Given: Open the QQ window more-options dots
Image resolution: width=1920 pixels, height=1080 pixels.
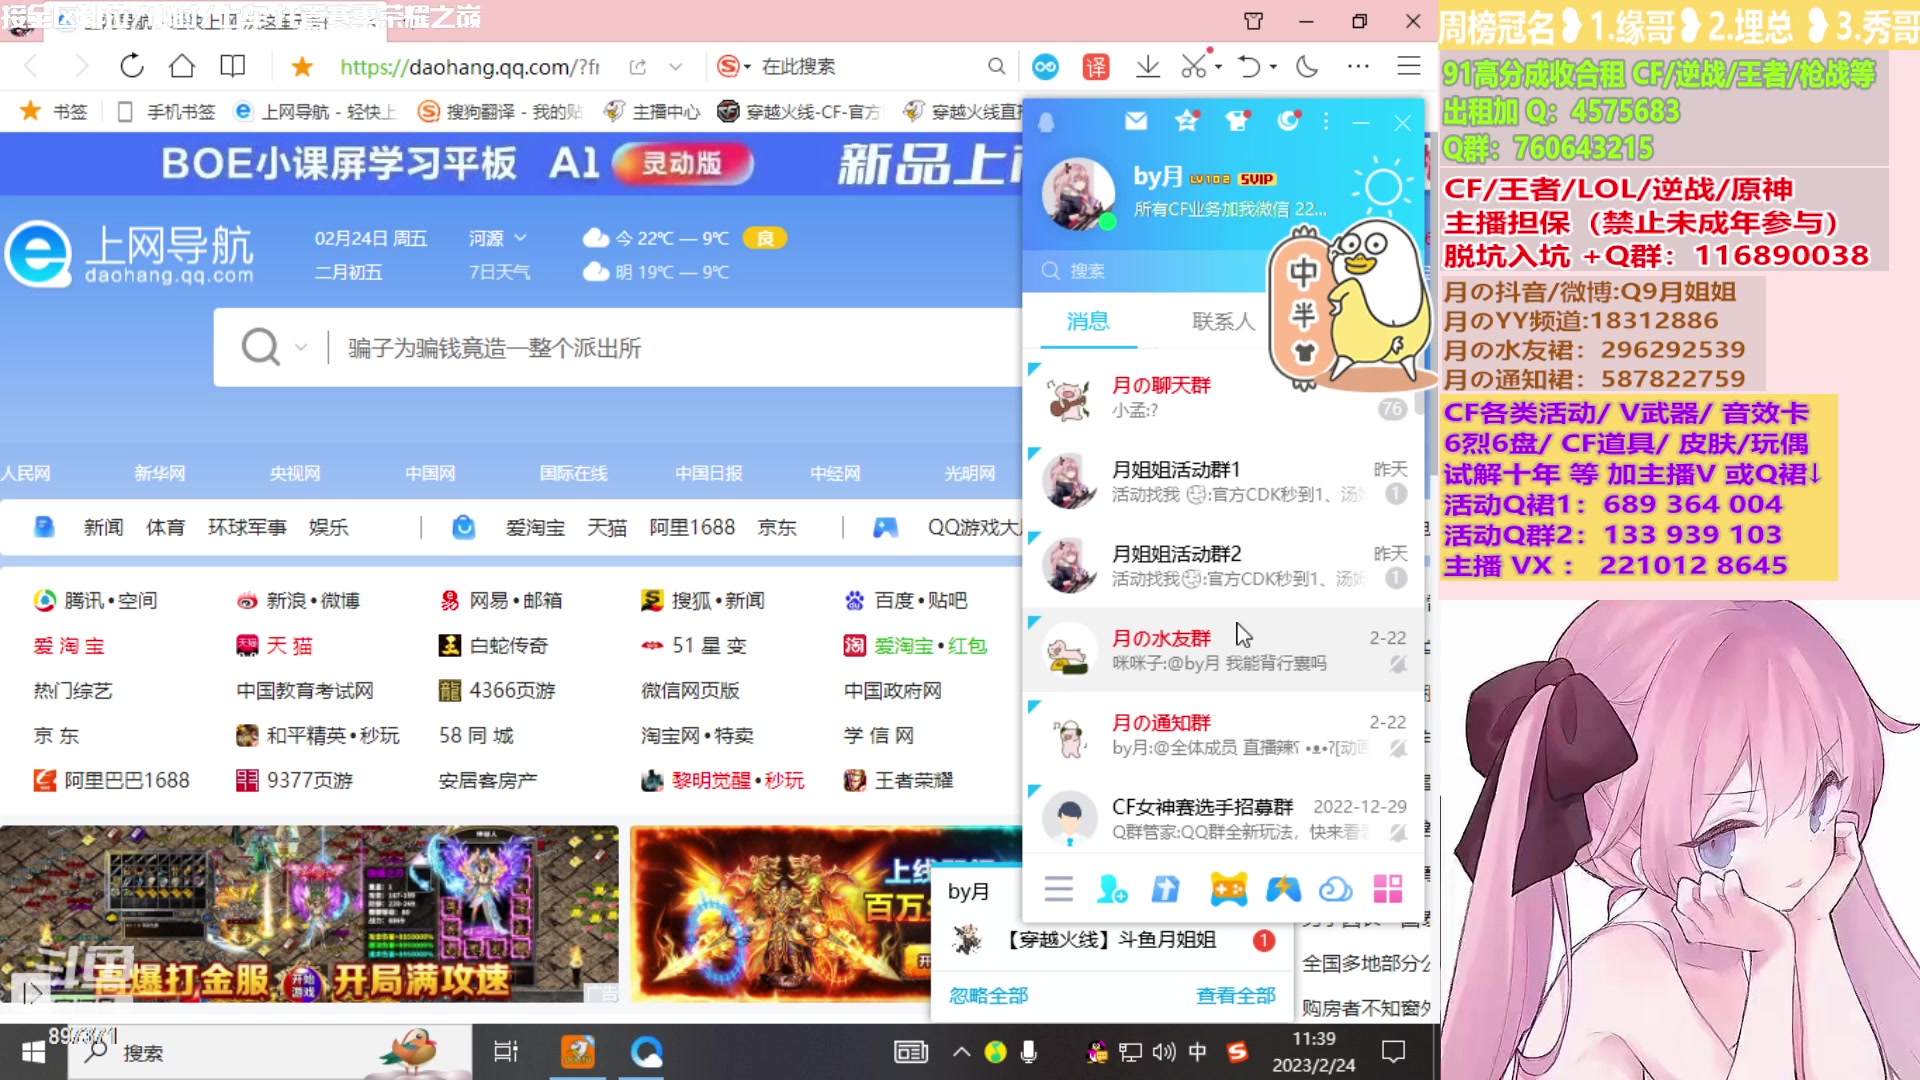Looking at the screenshot, I should click(x=1326, y=121).
